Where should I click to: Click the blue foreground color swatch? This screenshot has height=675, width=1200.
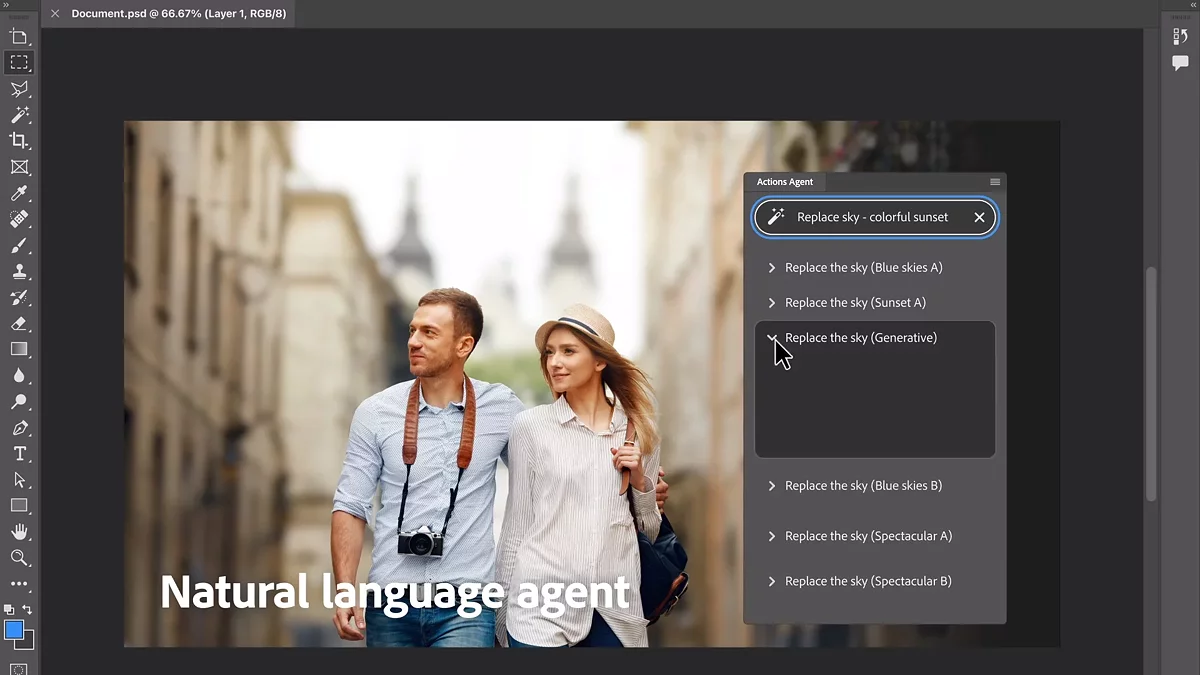14,630
